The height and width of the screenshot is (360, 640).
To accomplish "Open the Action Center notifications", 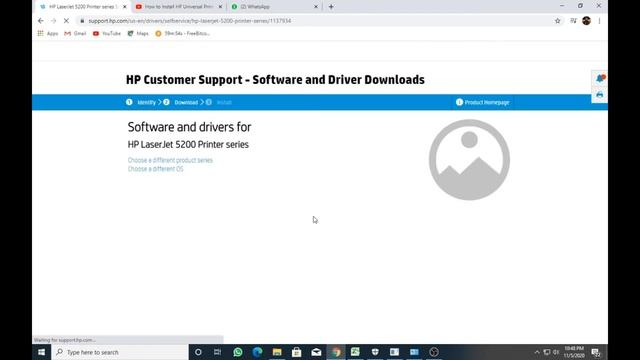I will pos(596,352).
